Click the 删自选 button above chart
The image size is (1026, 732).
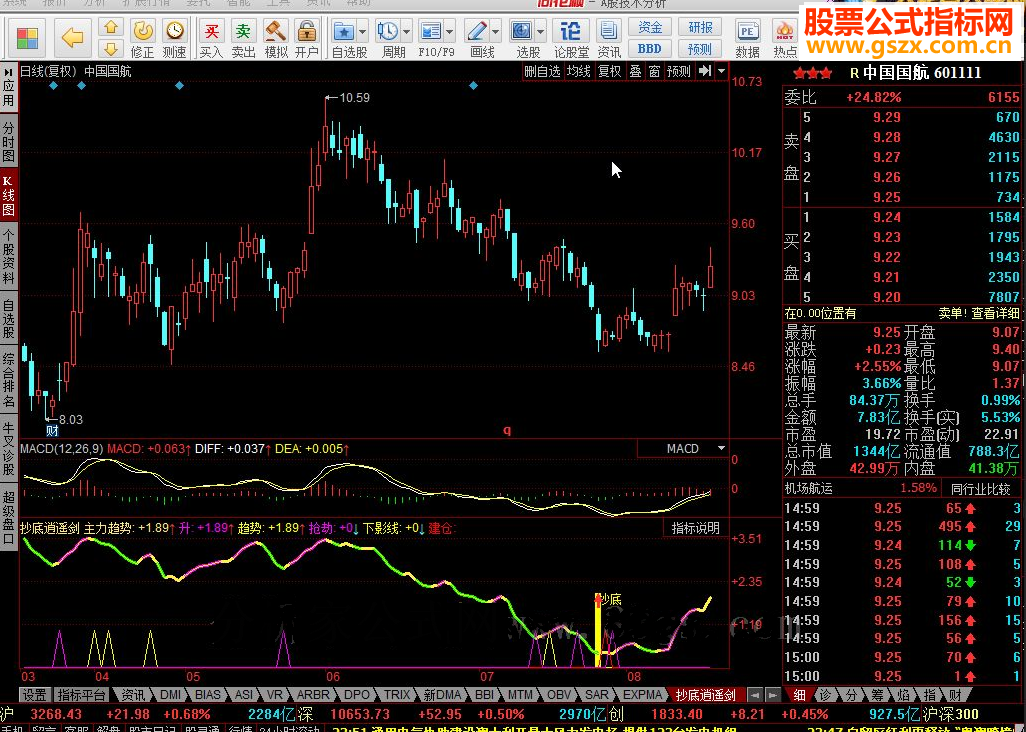coord(542,71)
